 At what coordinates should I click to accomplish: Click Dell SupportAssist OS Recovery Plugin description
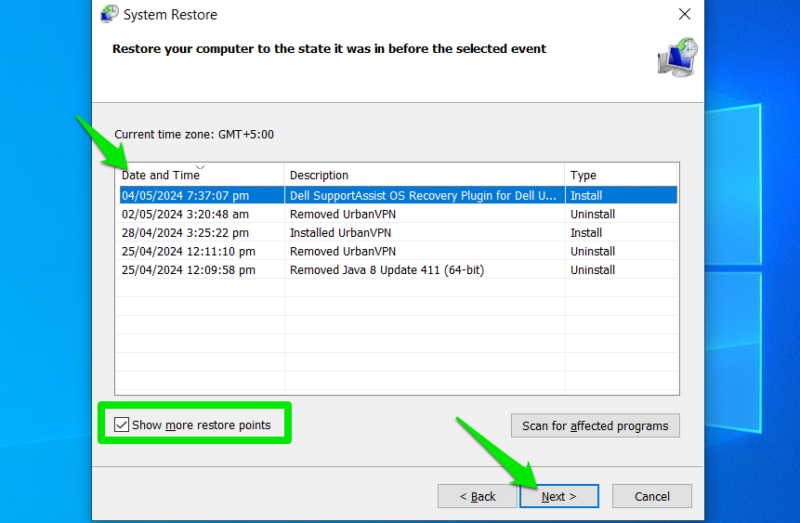point(423,195)
